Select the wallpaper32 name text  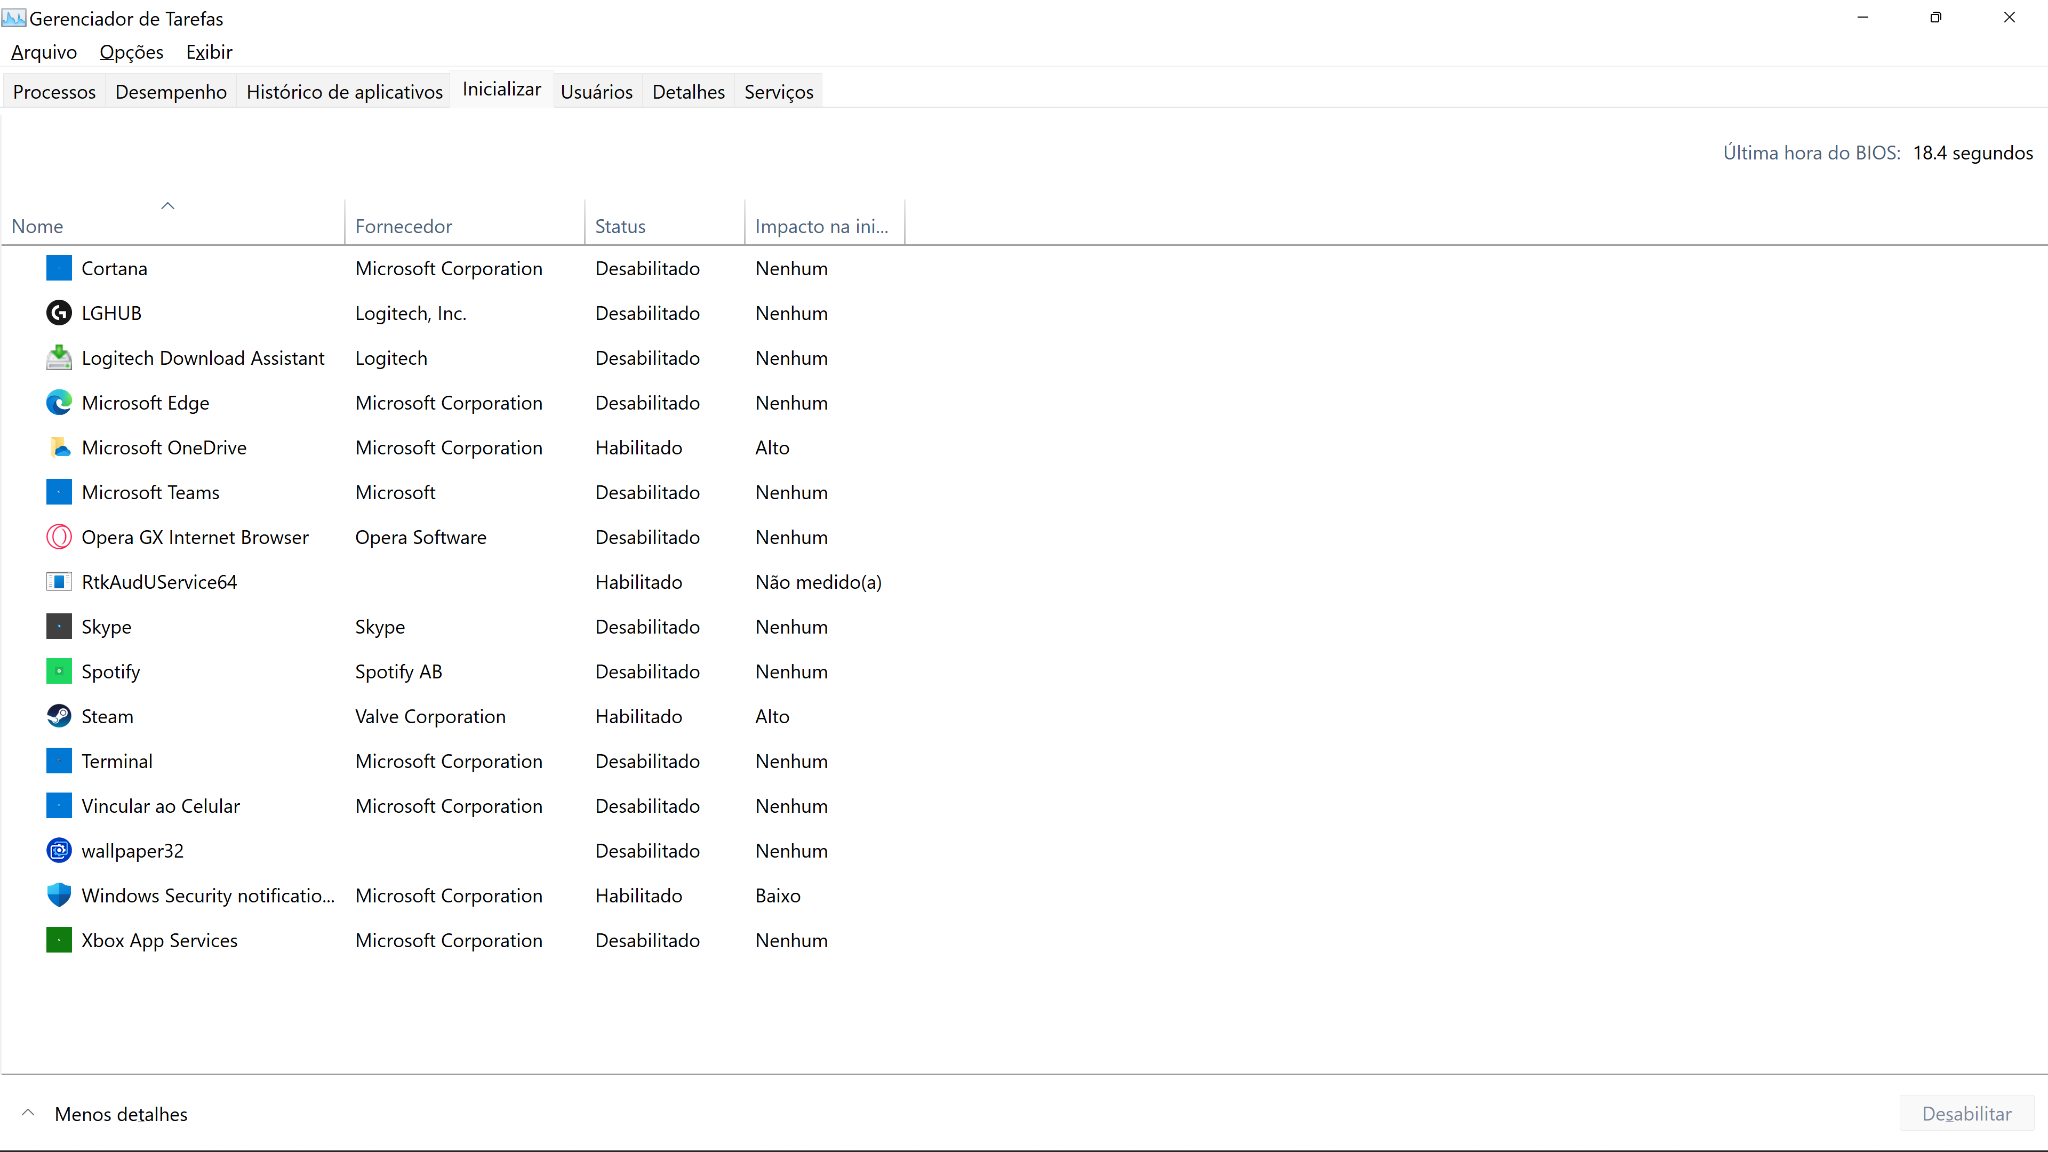[132, 851]
